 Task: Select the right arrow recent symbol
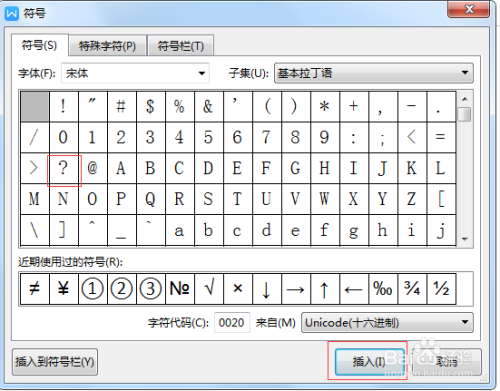click(x=296, y=289)
